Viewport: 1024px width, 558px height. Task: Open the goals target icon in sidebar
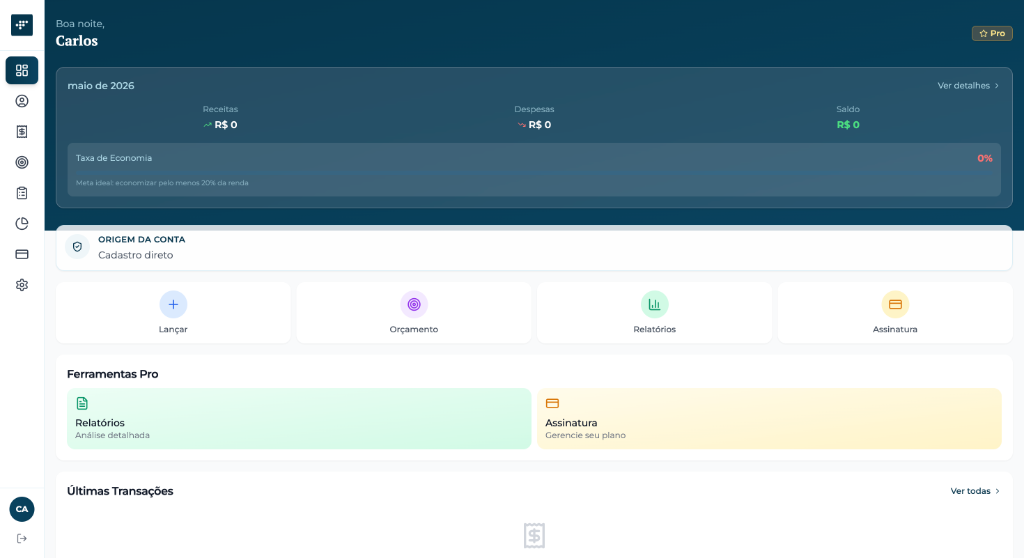pyautogui.click(x=22, y=162)
